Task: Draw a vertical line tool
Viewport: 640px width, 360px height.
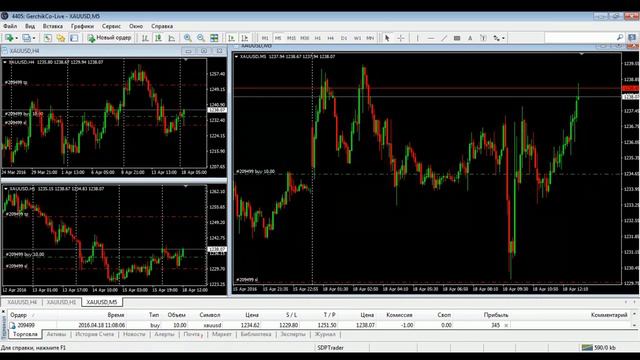Action: (x=418, y=38)
